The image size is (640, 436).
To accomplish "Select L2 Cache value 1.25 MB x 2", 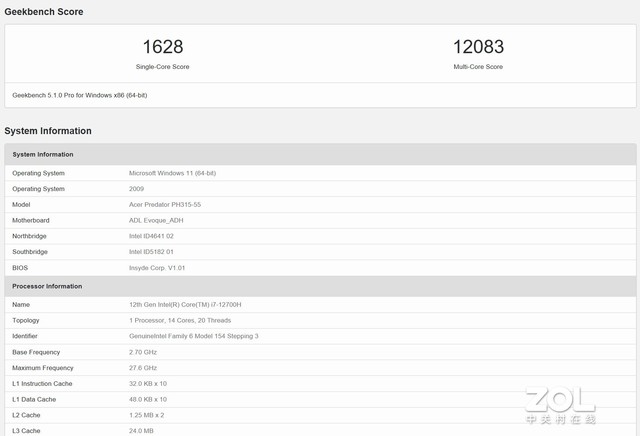I will point(147,415).
